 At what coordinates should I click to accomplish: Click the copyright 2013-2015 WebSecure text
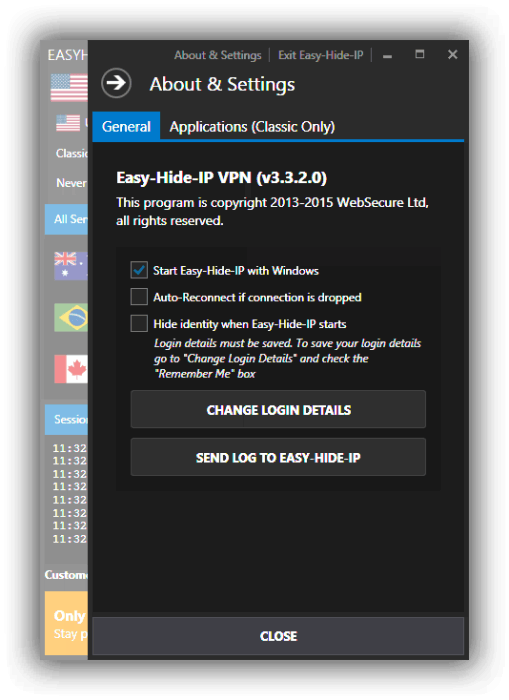point(272,211)
